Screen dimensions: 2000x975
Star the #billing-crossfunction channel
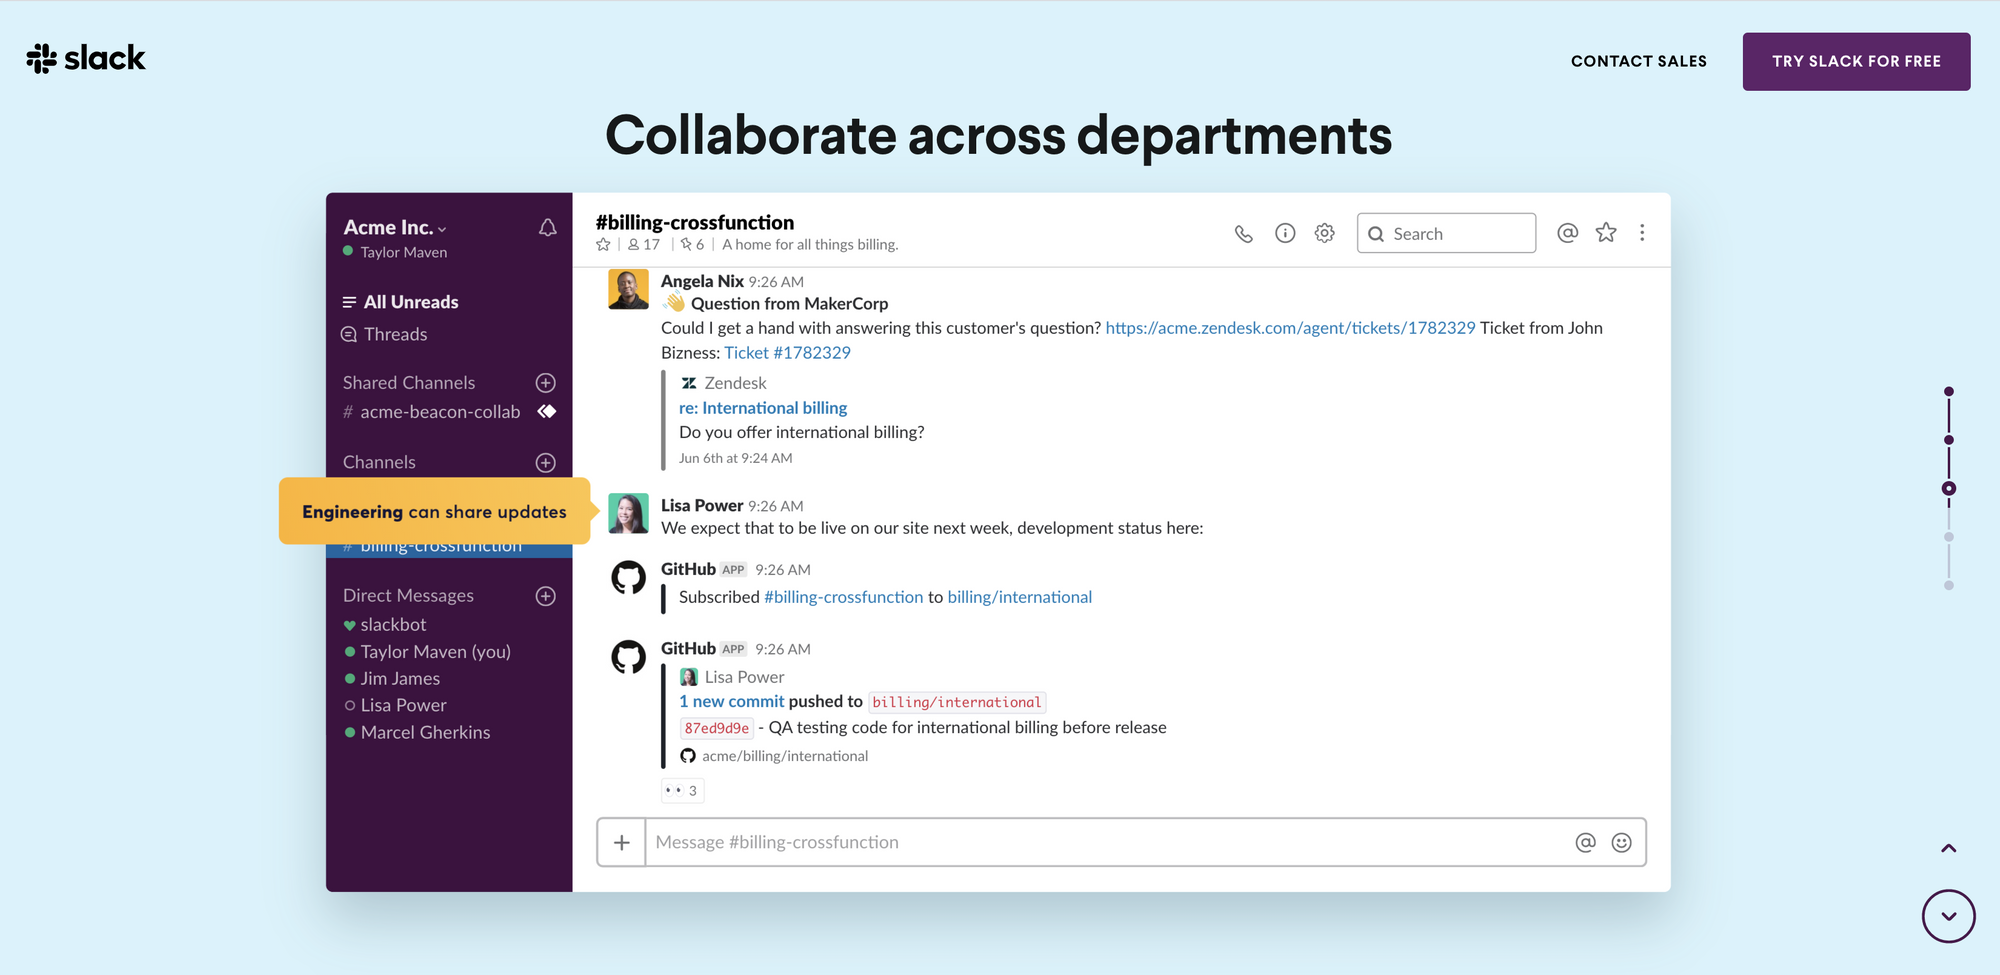pyautogui.click(x=603, y=245)
